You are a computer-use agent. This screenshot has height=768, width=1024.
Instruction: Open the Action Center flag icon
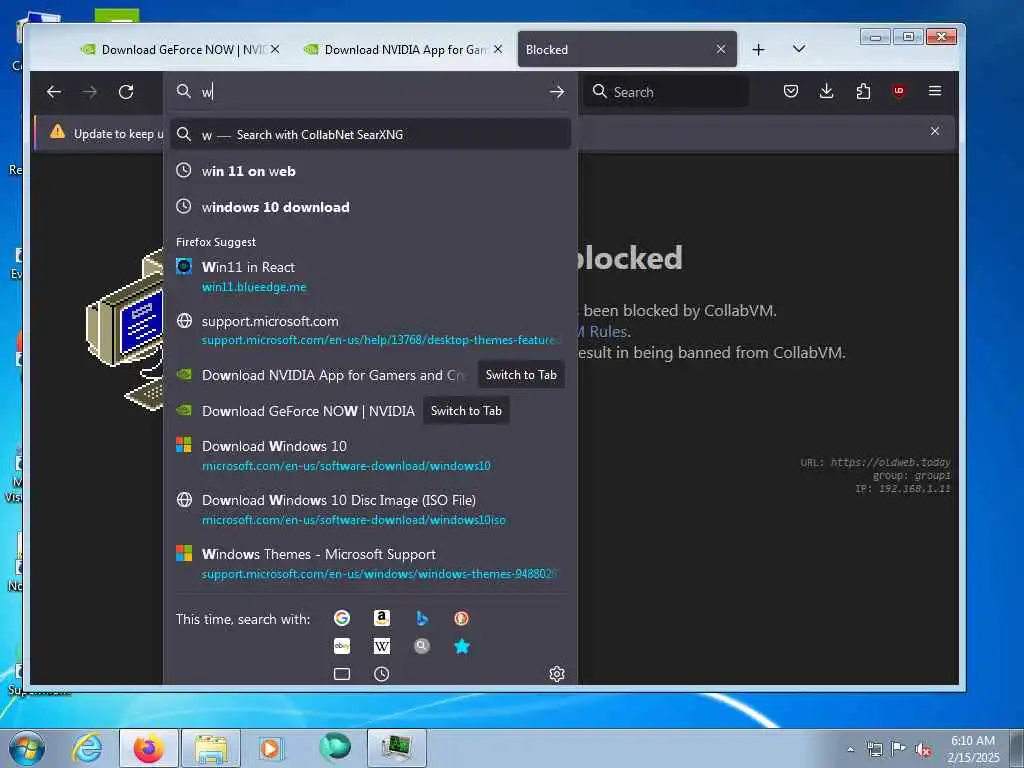[x=899, y=749]
